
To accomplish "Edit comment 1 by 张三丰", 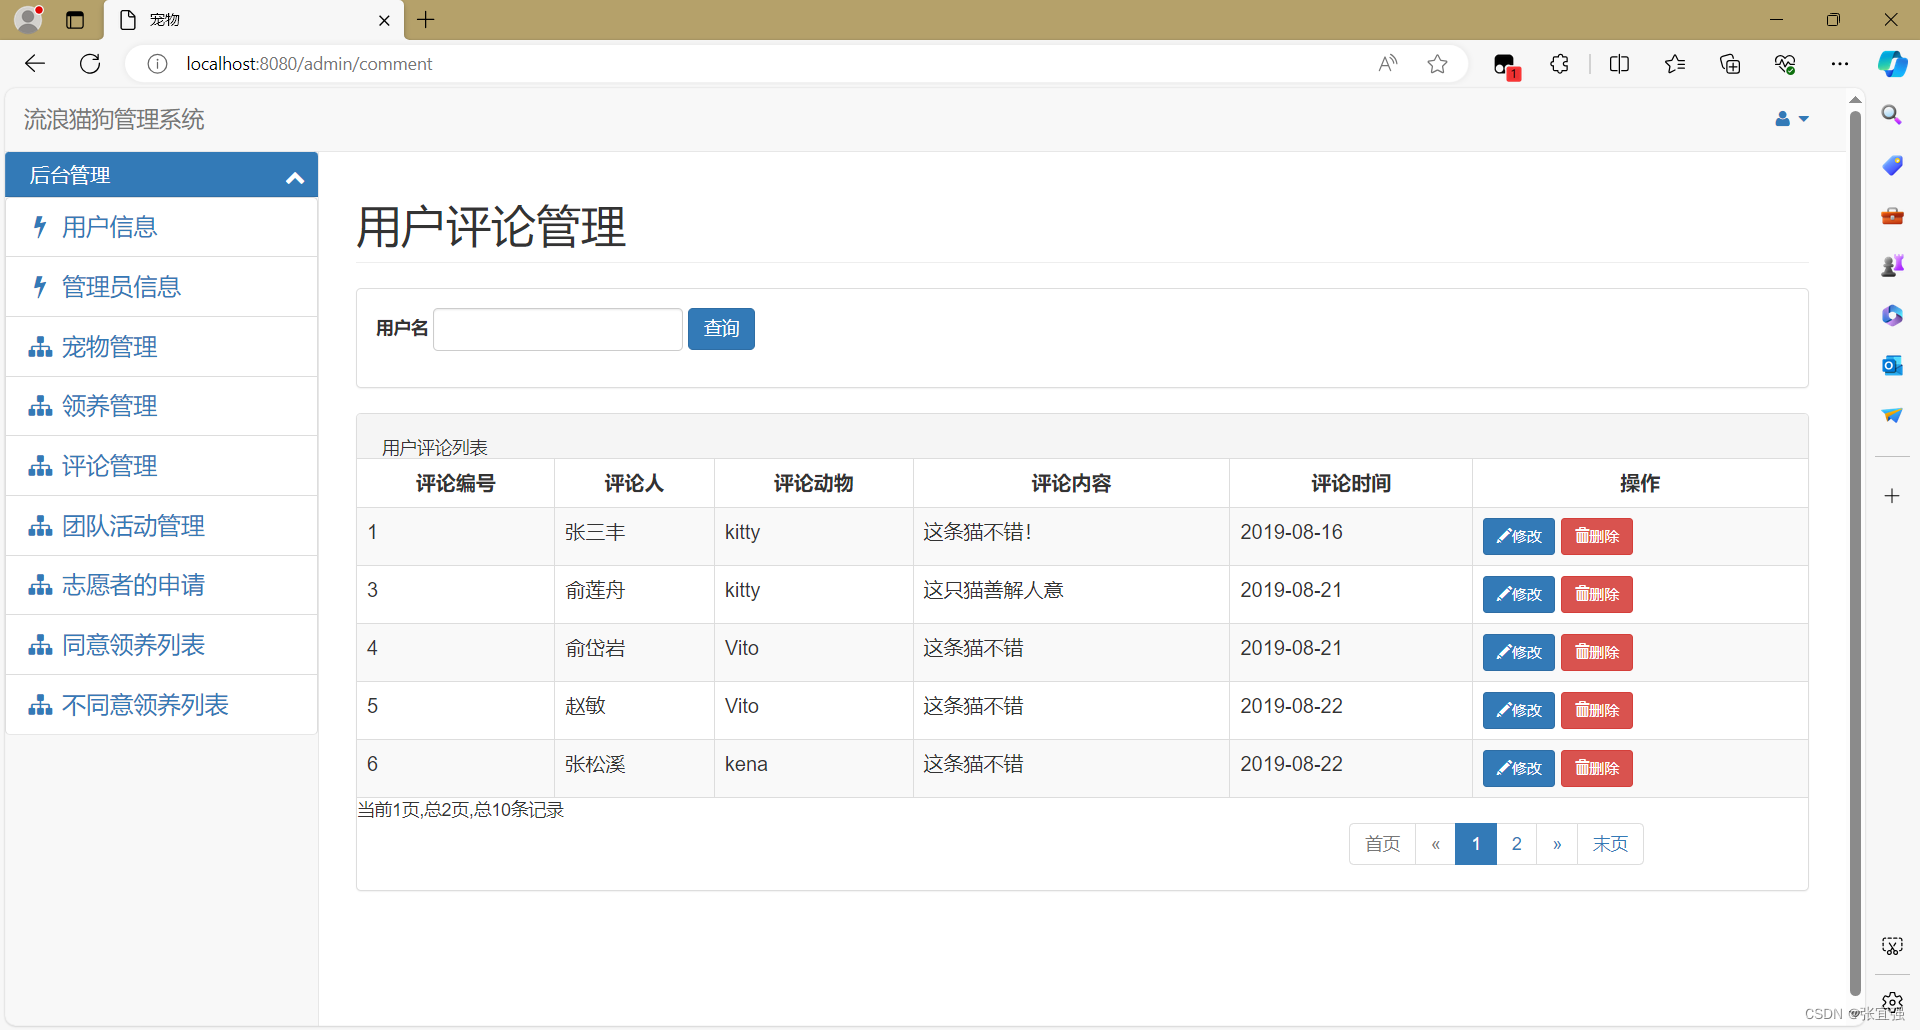I will (x=1518, y=536).
